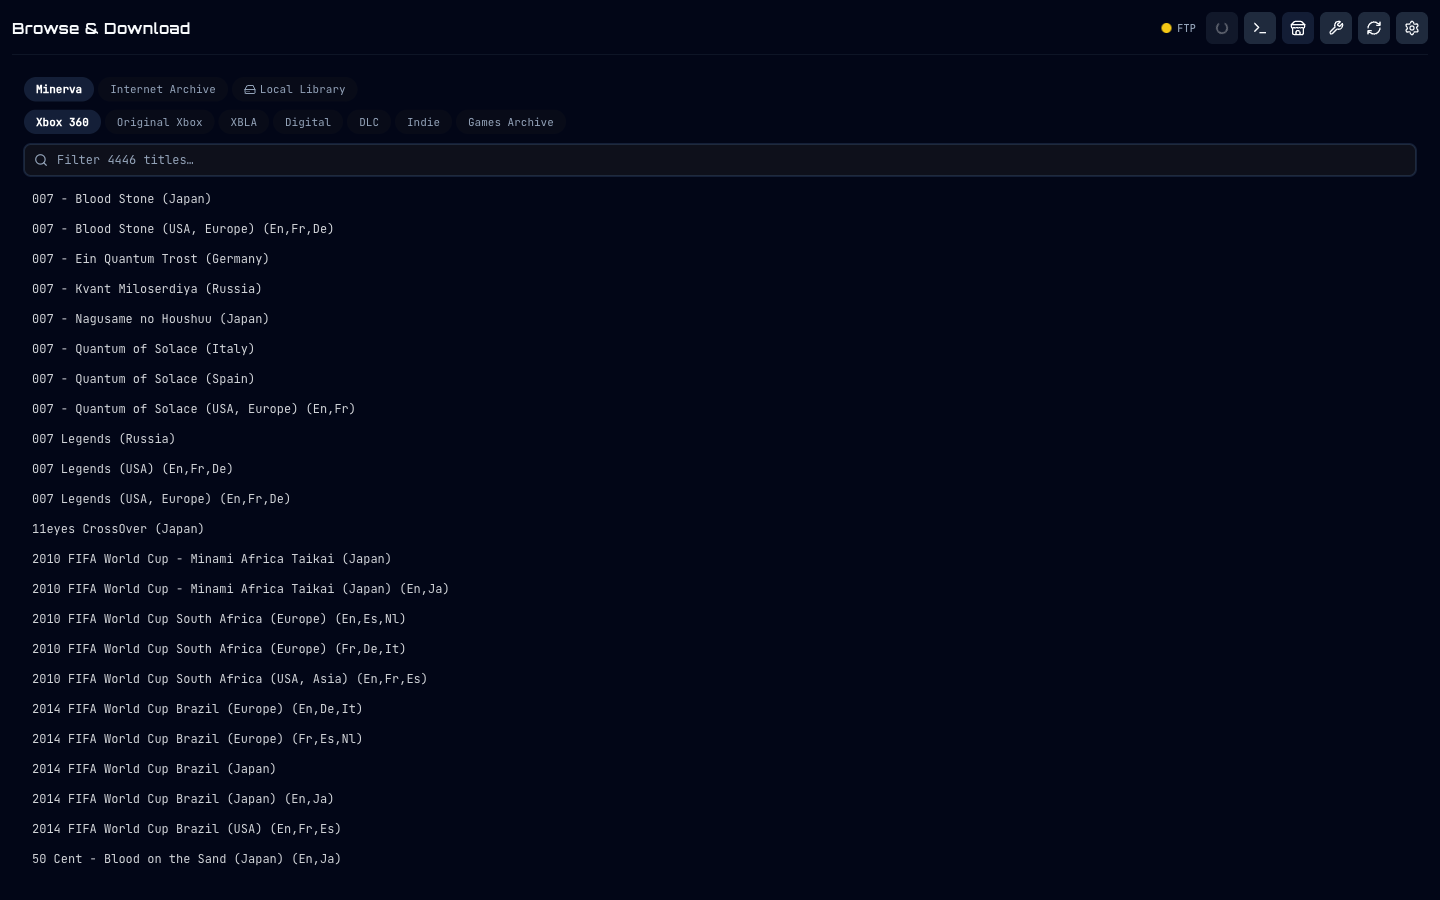Open the store icon in the header
Viewport: 1440px width, 900px height.
coord(1298,28)
